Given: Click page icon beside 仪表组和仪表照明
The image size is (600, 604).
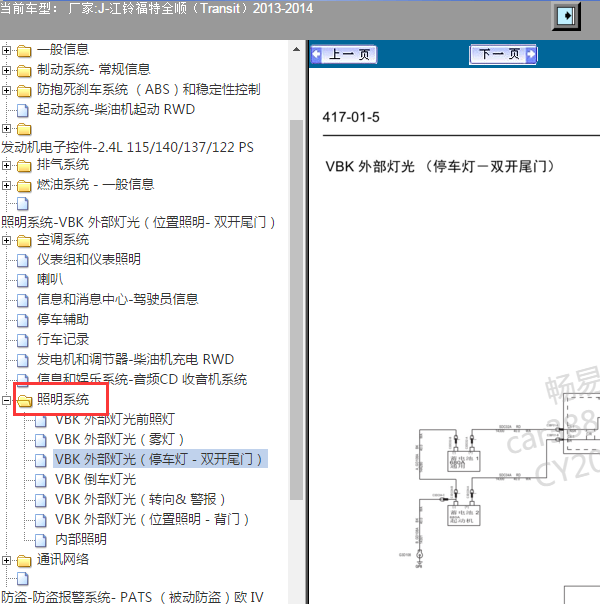Looking at the screenshot, I should pos(23,260).
